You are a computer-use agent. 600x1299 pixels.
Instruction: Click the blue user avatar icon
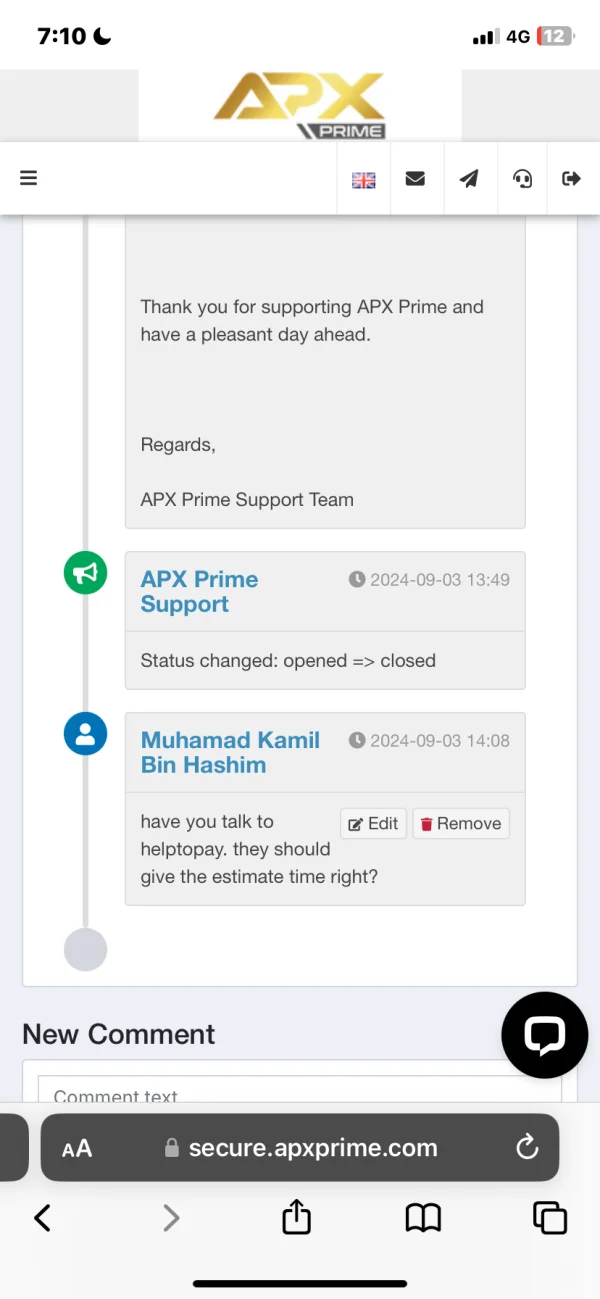tap(86, 734)
